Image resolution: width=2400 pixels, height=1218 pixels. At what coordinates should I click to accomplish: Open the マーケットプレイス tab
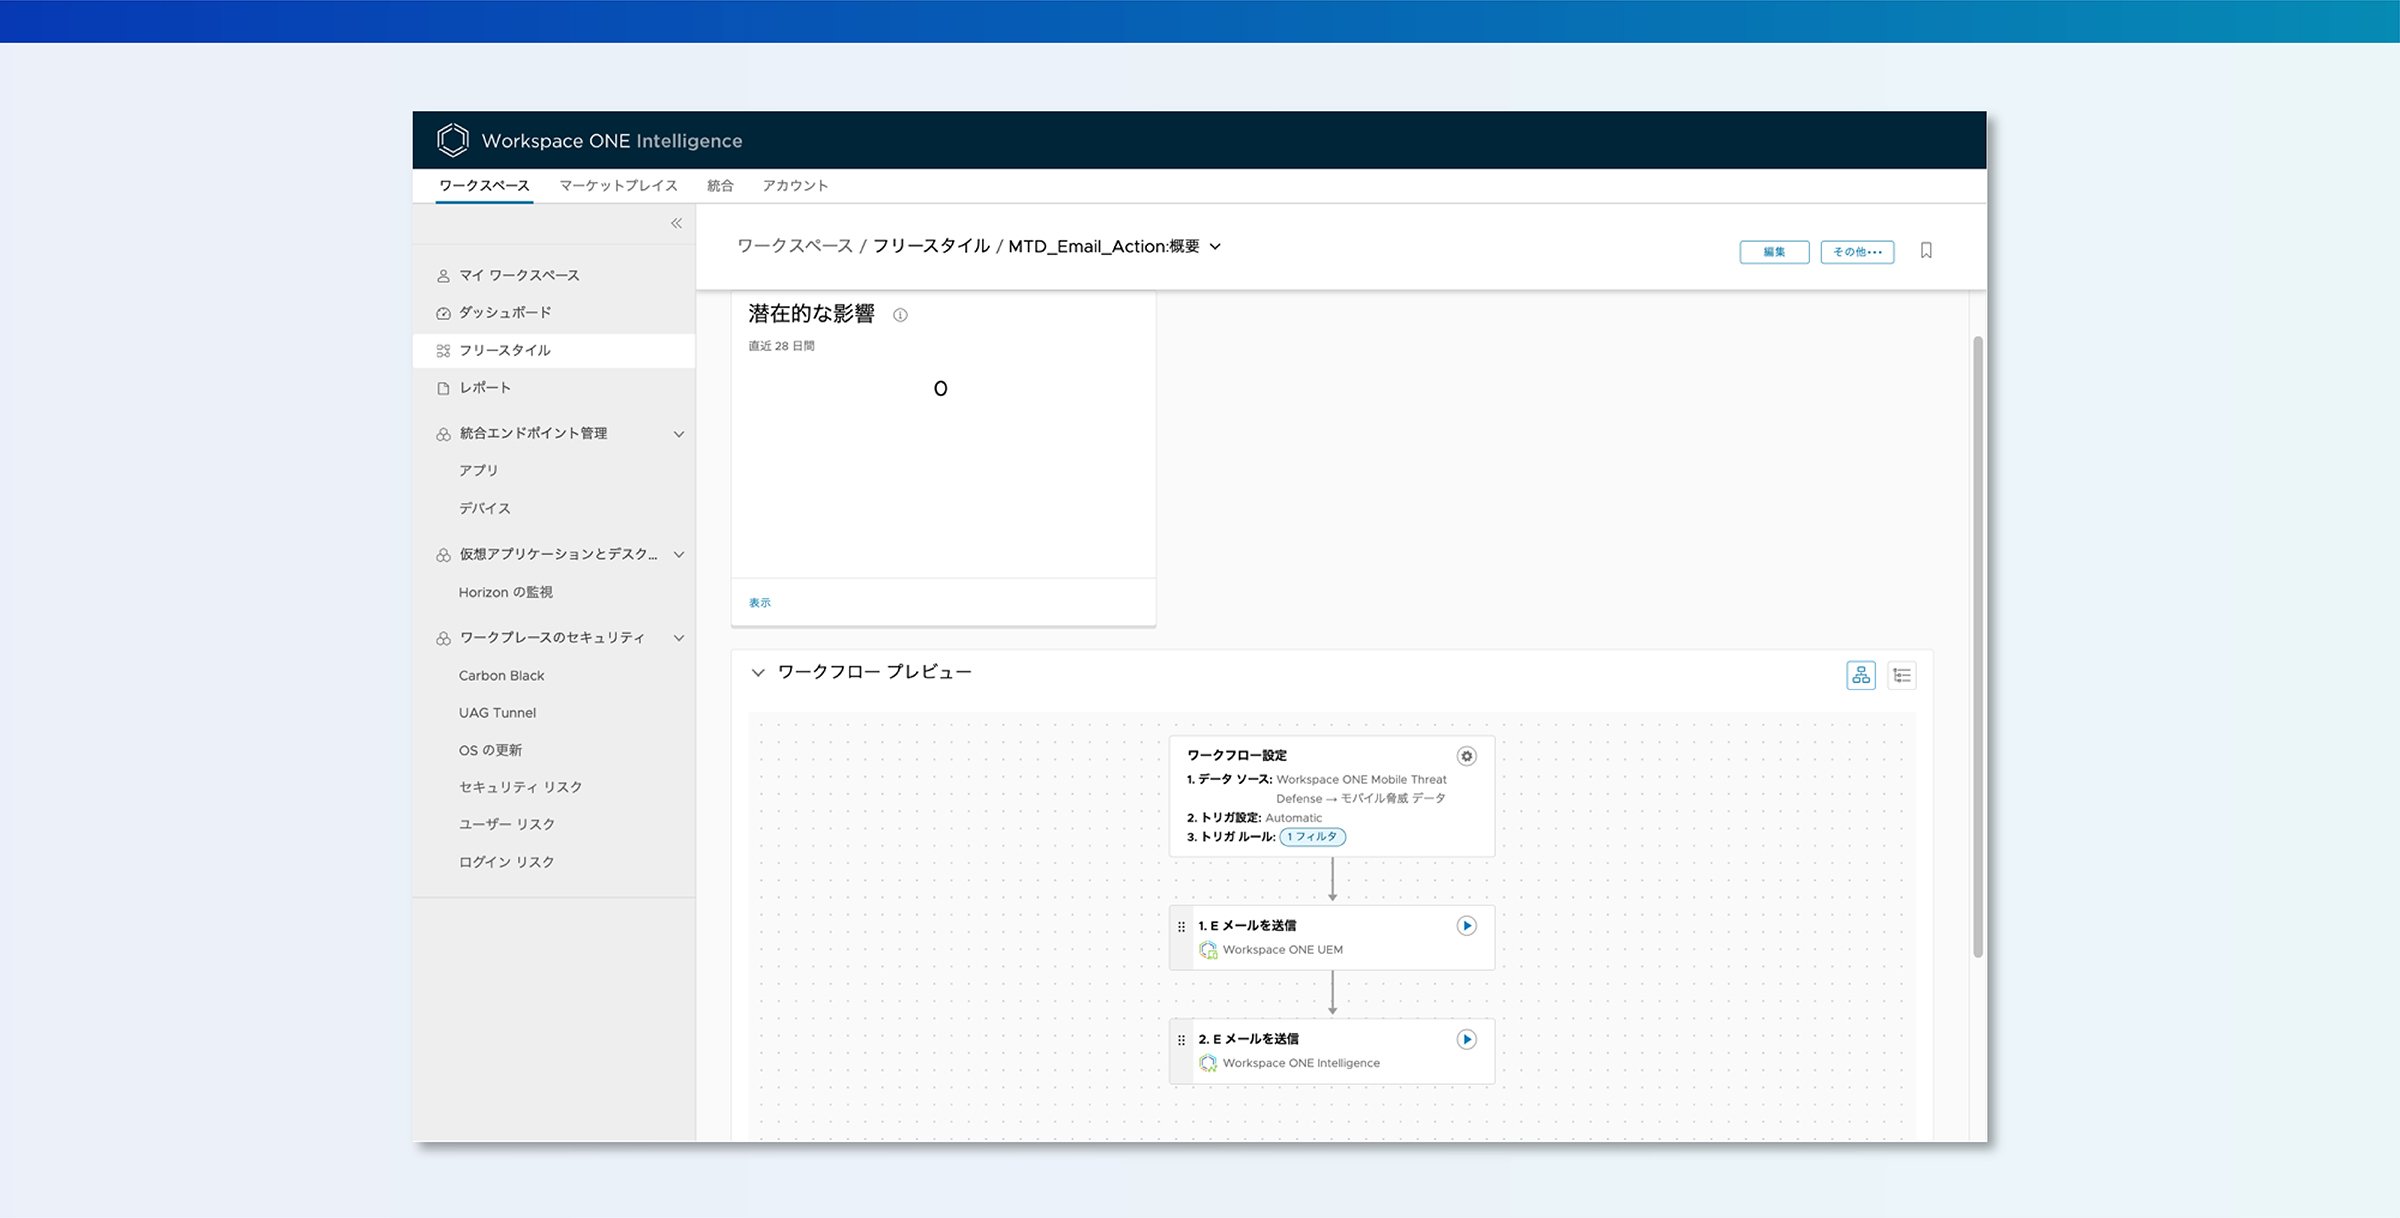[x=618, y=186]
